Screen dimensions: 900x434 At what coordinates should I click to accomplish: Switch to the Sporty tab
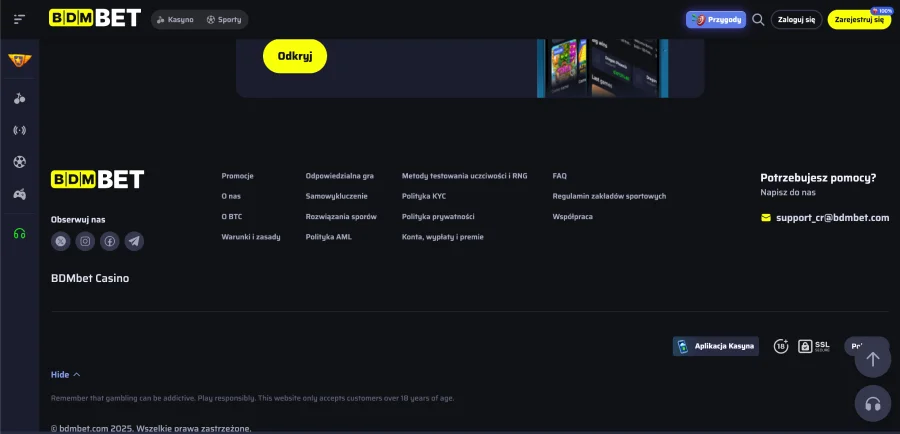click(x=224, y=20)
